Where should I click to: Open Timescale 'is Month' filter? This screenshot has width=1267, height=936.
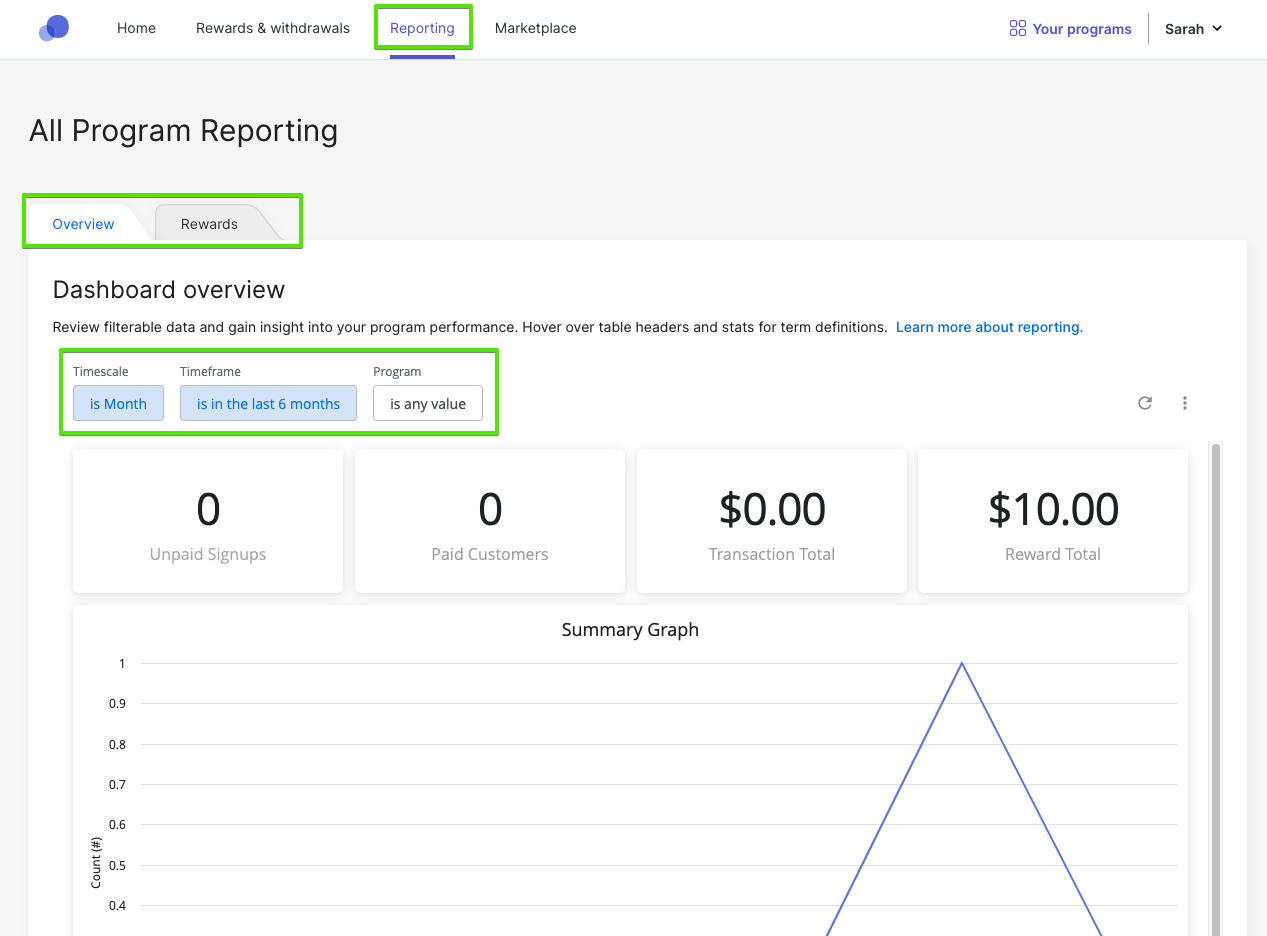[x=118, y=403]
